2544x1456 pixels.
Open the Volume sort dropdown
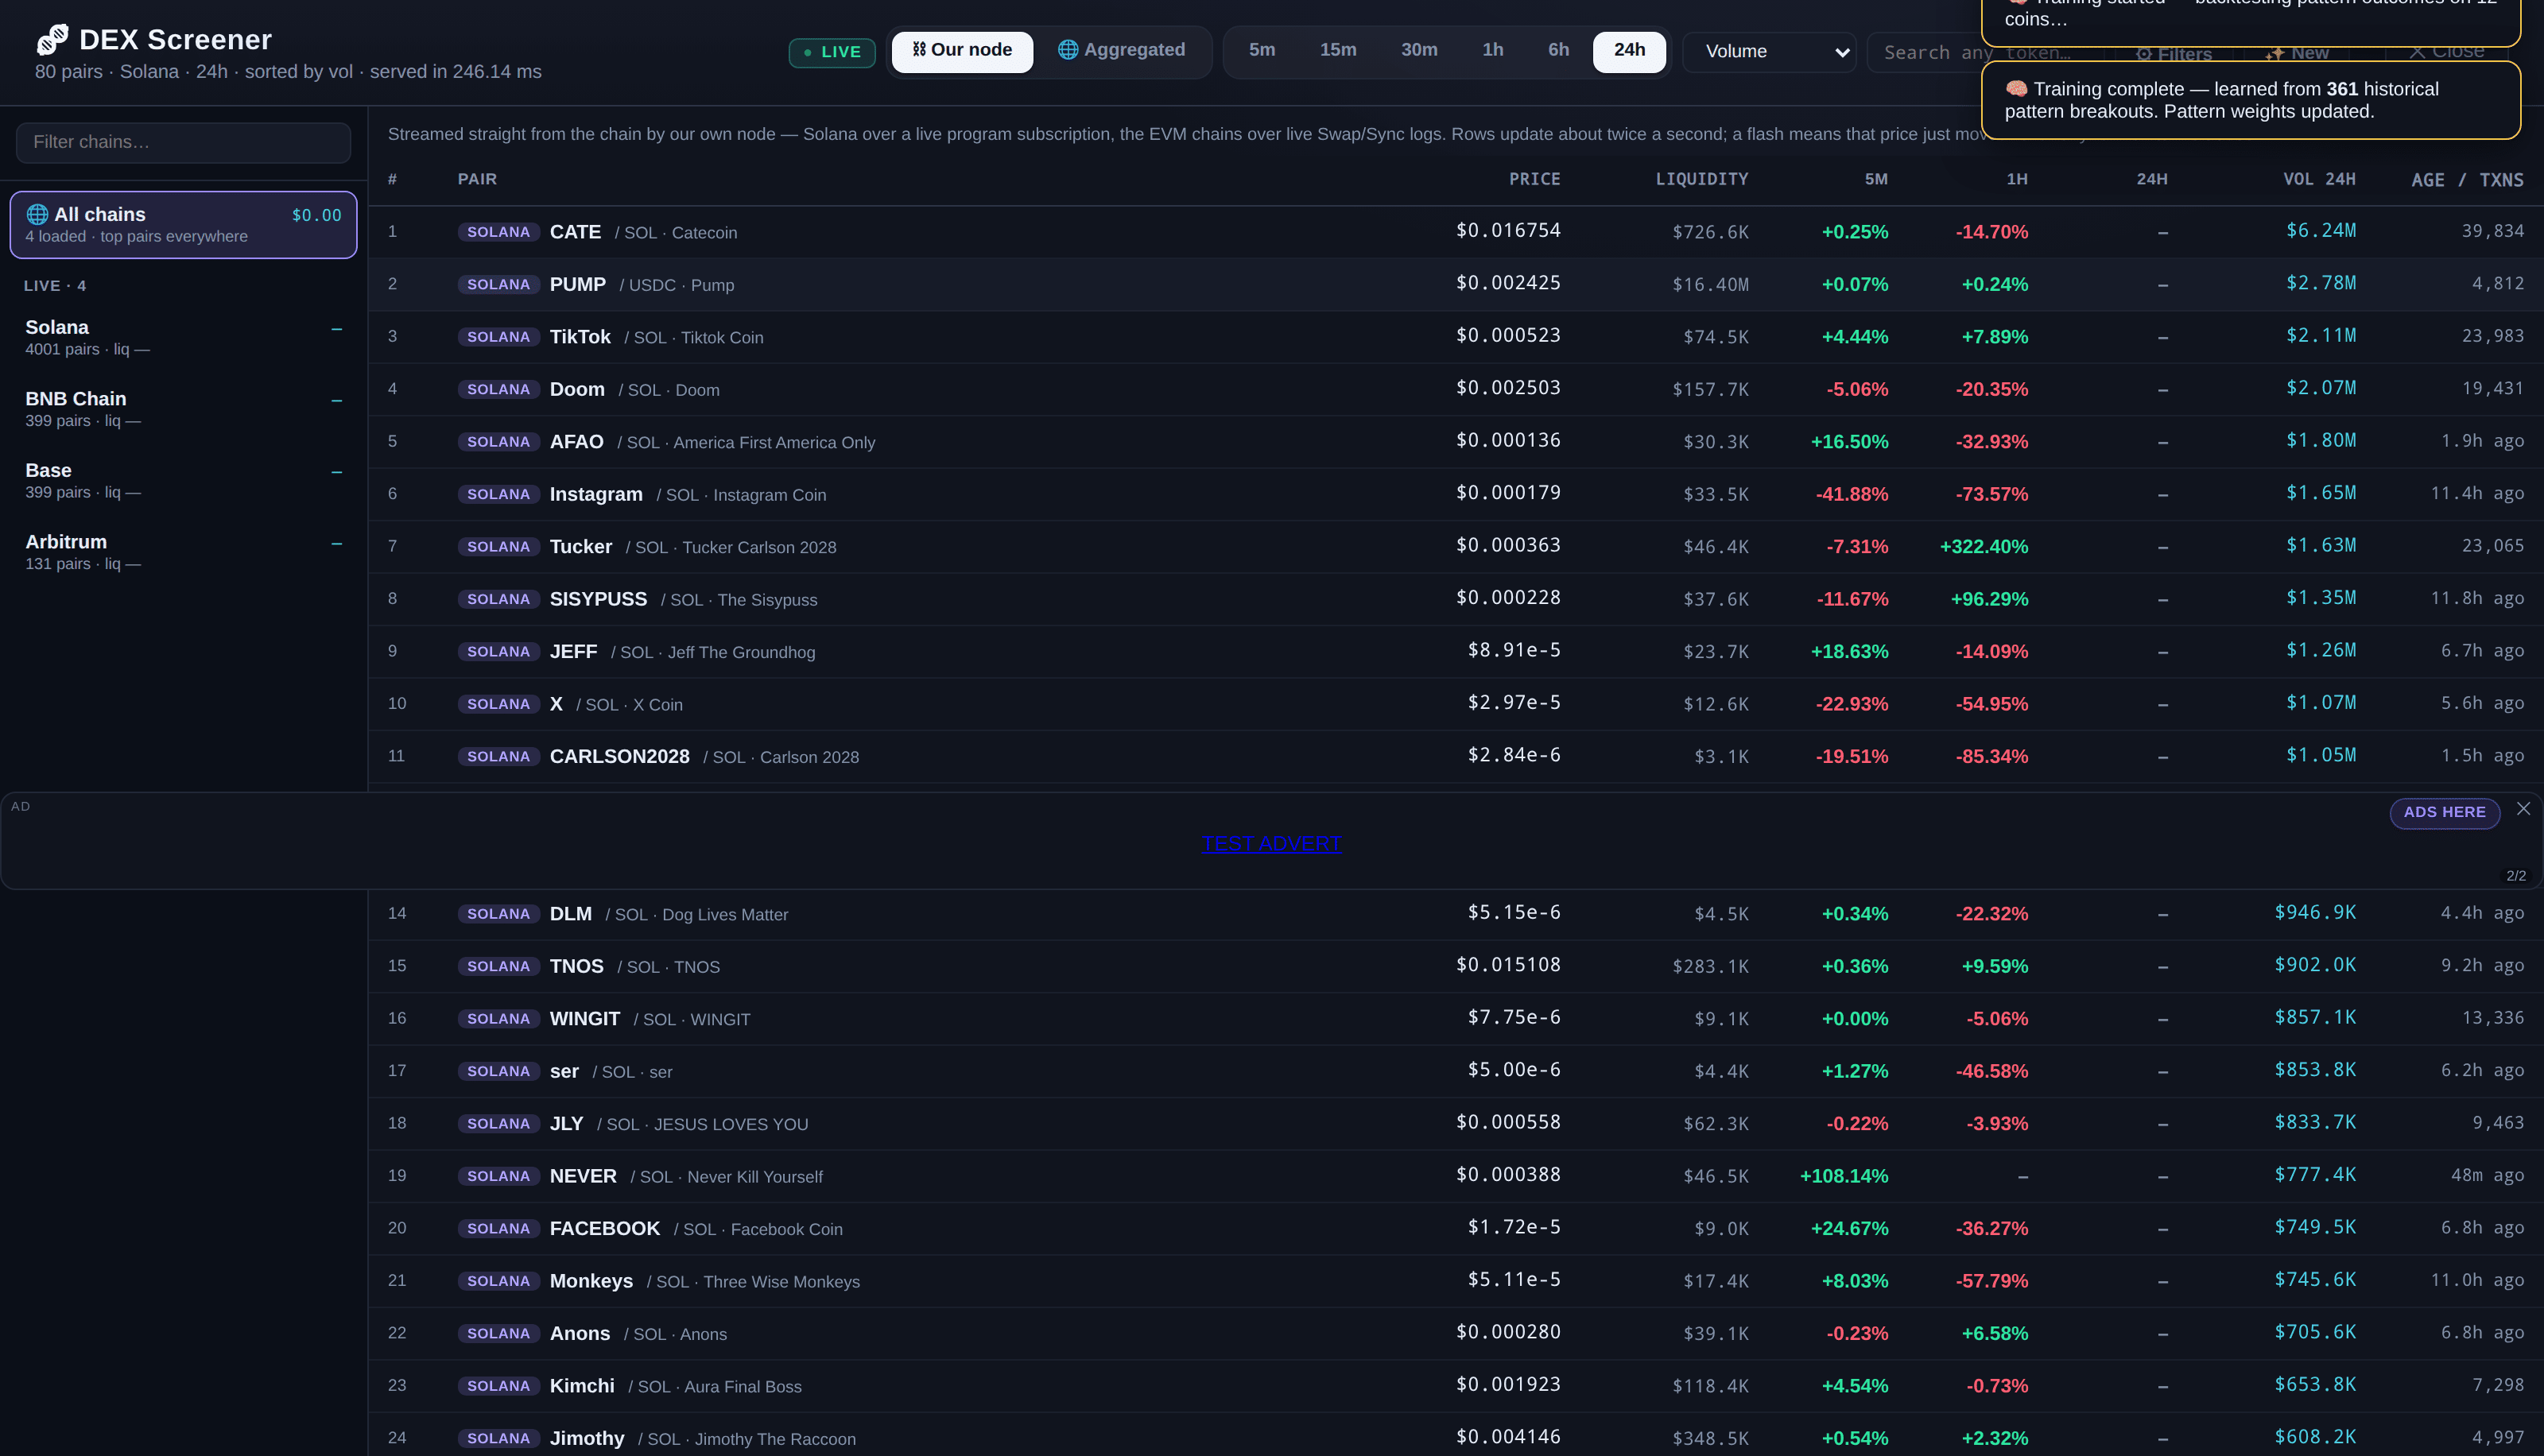coord(1770,52)
